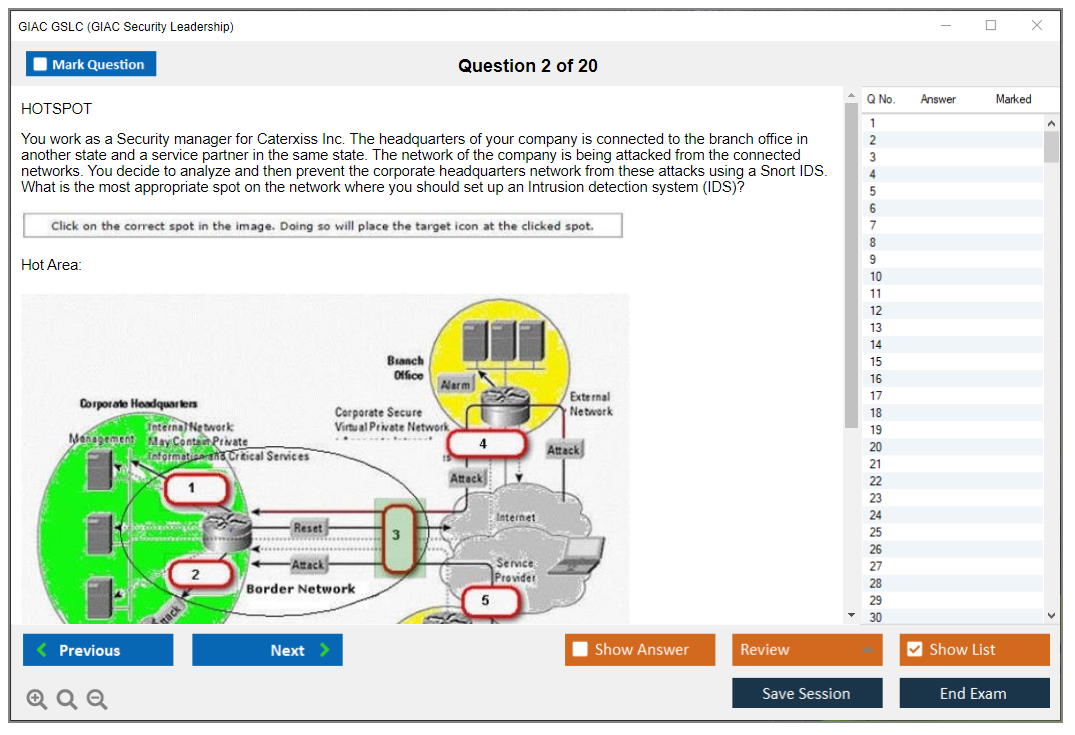Select hotspot 3 on the border network
The height and width of the screenshot is (735, 1075).
click(396, 536)
